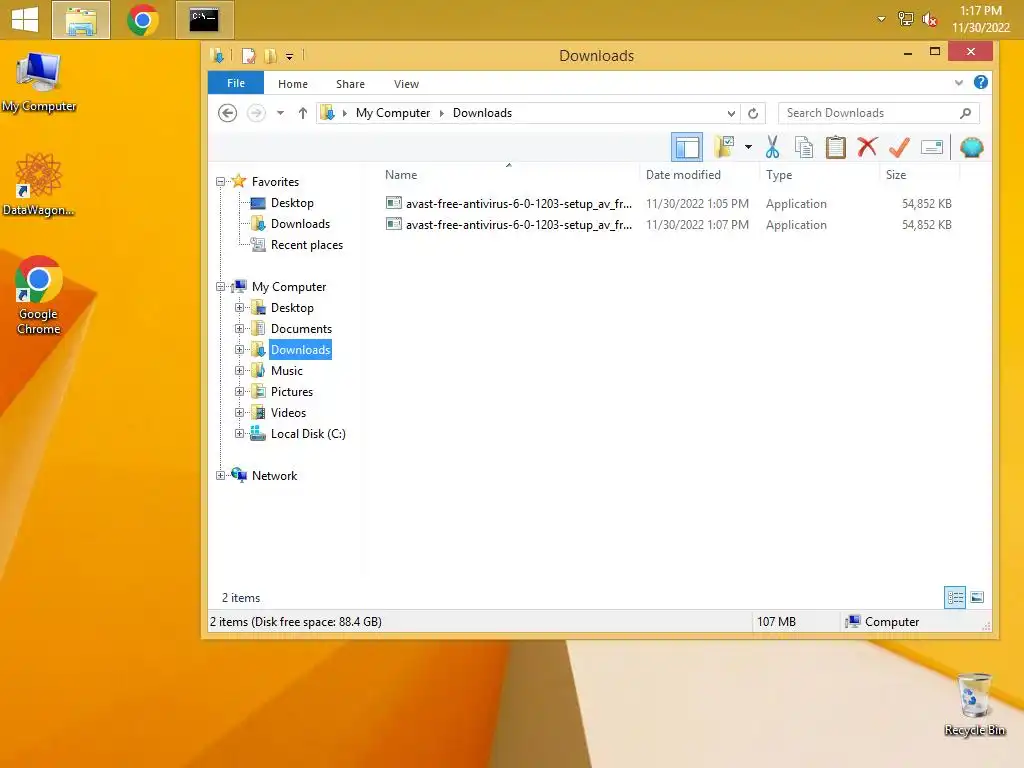Click the Rename toolbar icon
This screenshot has height=768, width=1024.
(x=932, y=147)
